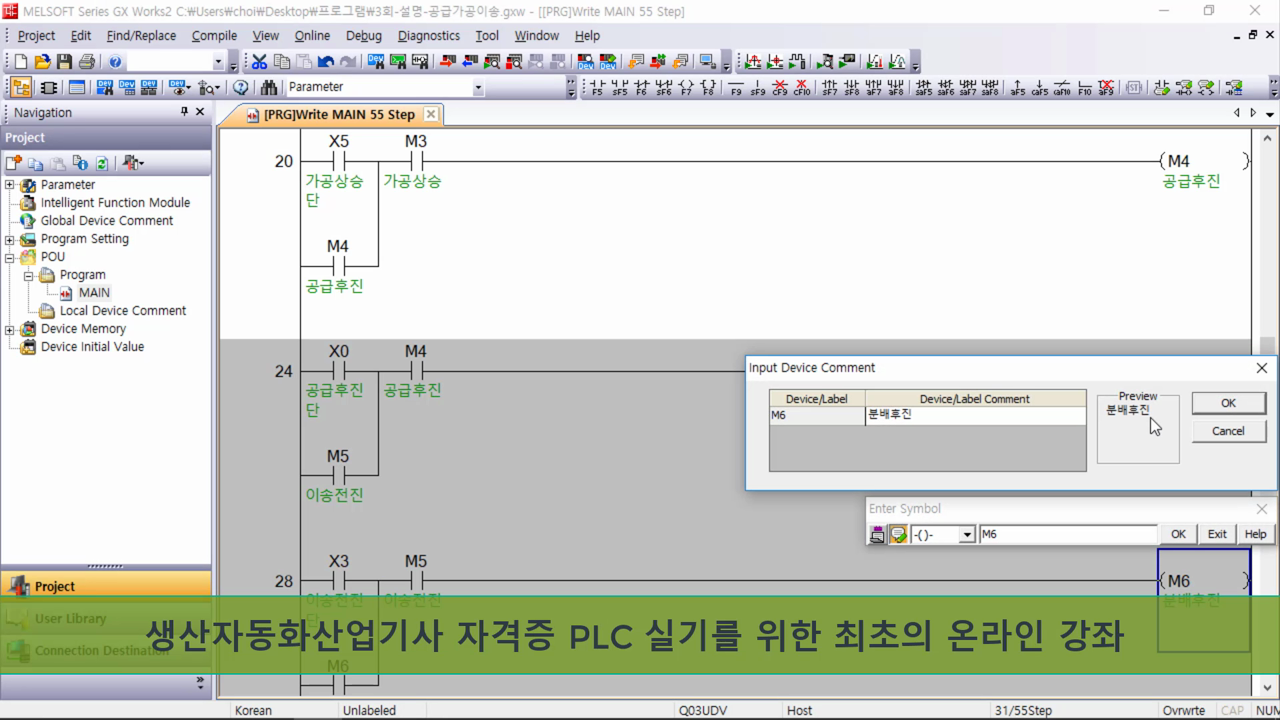Expand the Navigation panel bottom chevron
The height and width of the screenshot is (720, 1280).
200,683
